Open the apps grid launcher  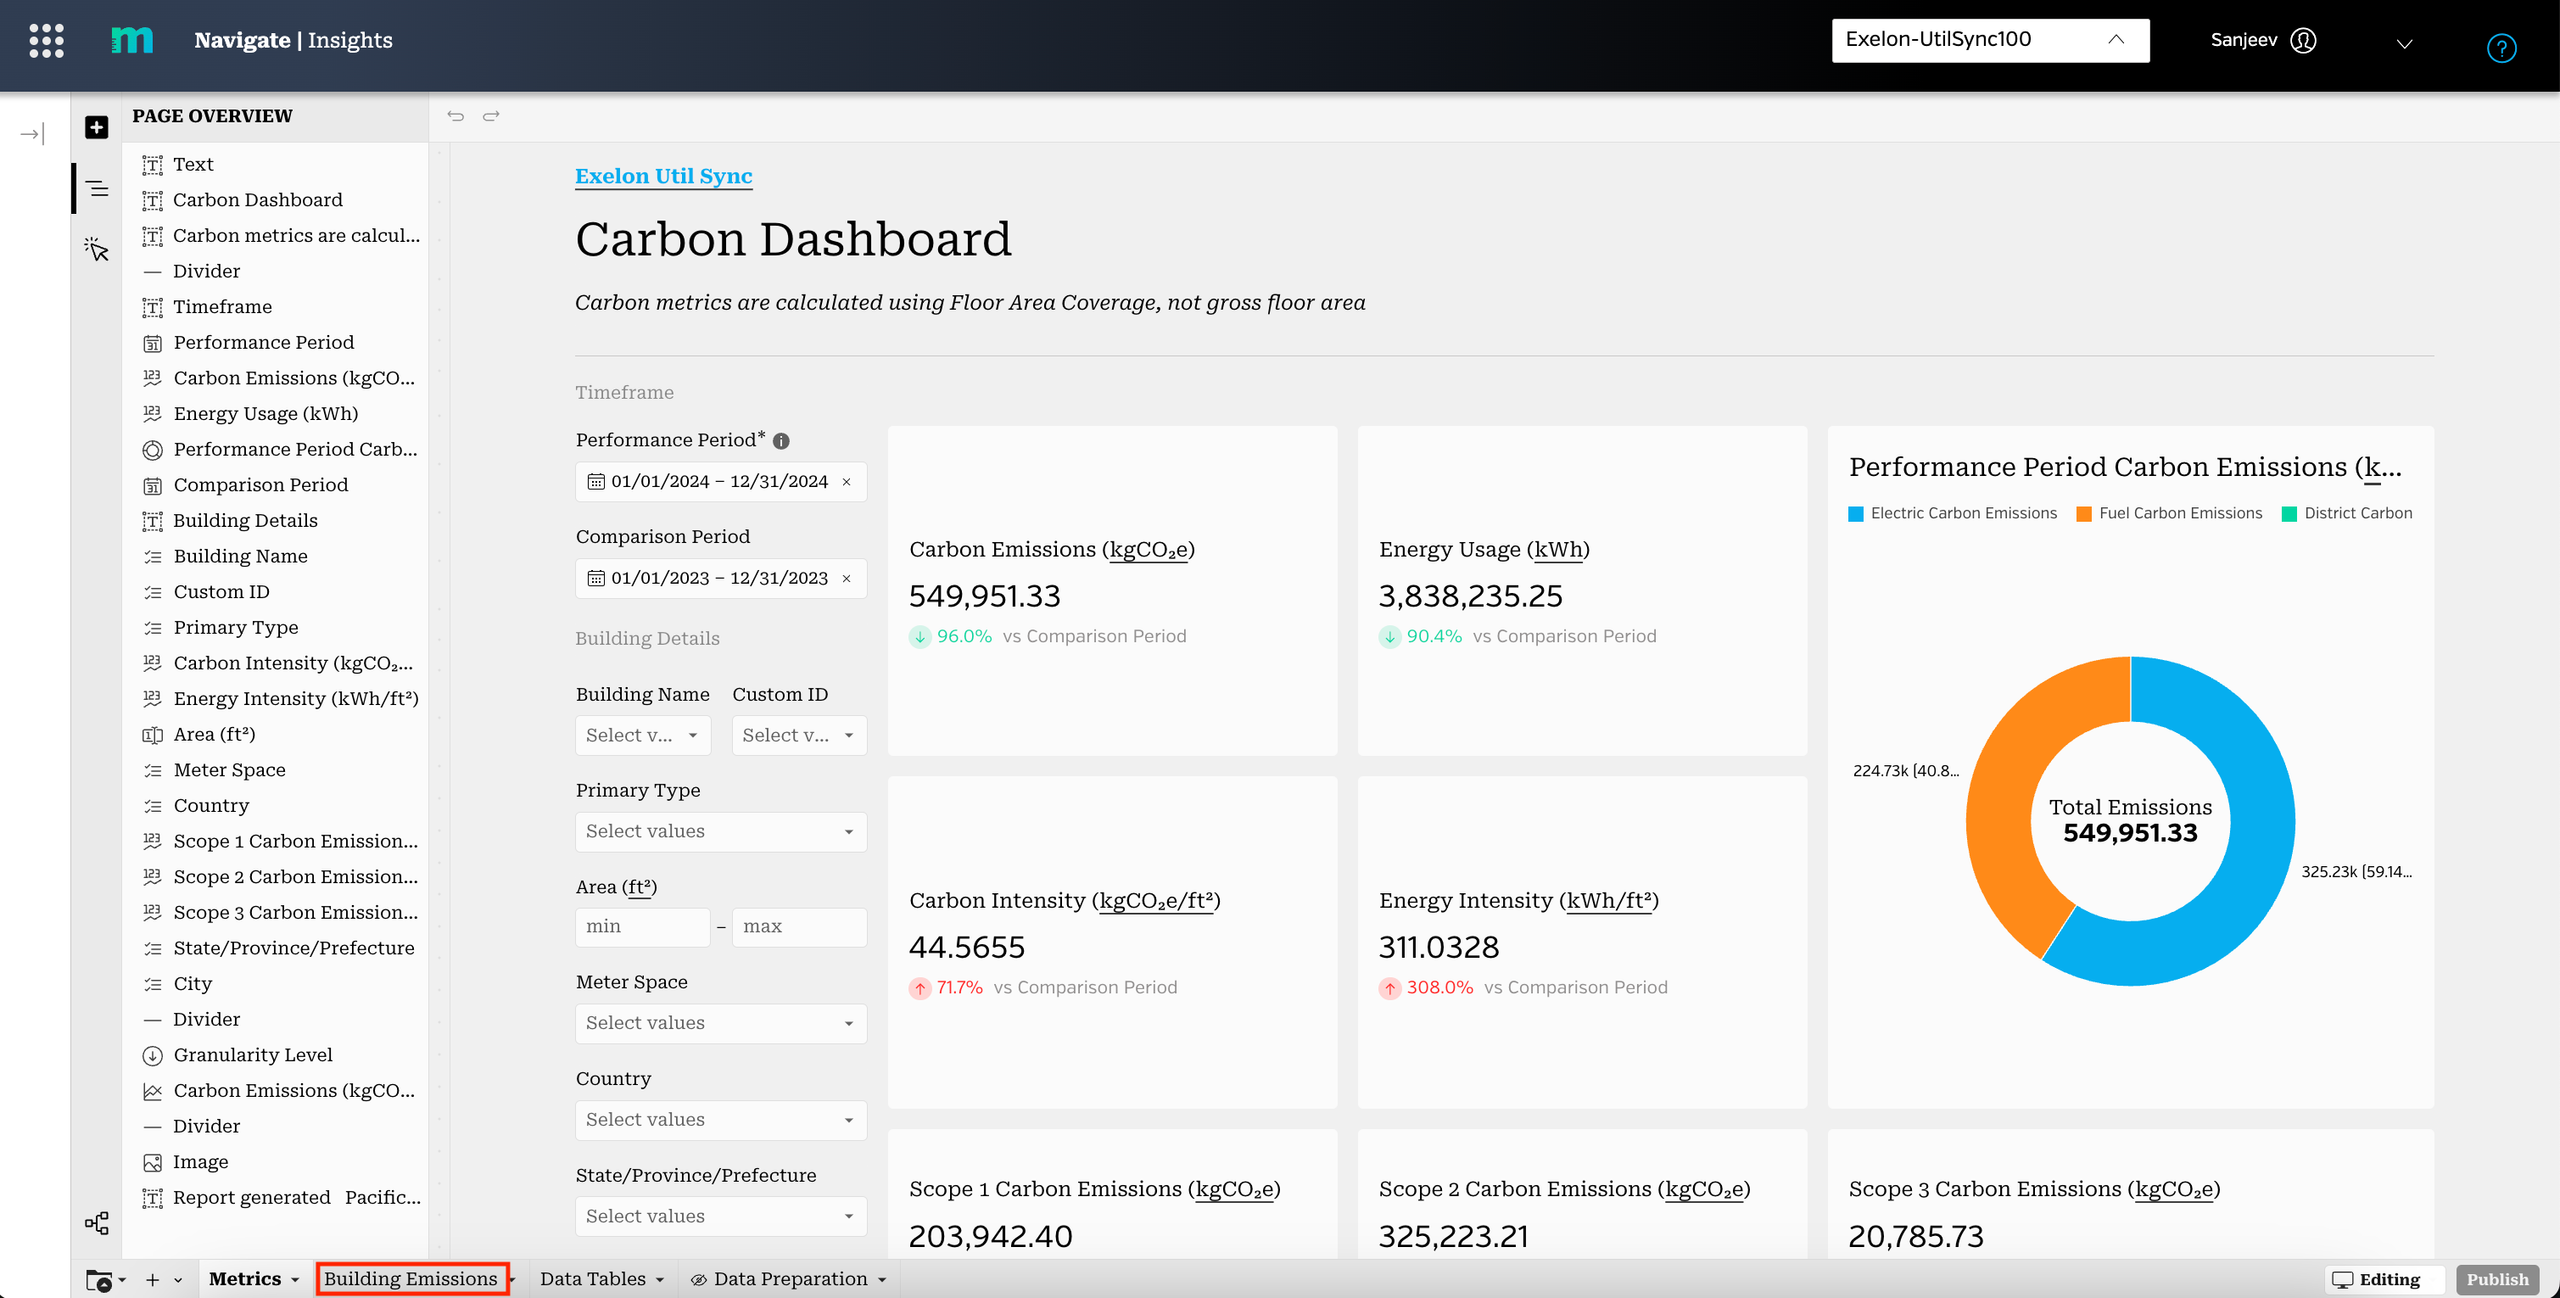[x=46, y=41]
